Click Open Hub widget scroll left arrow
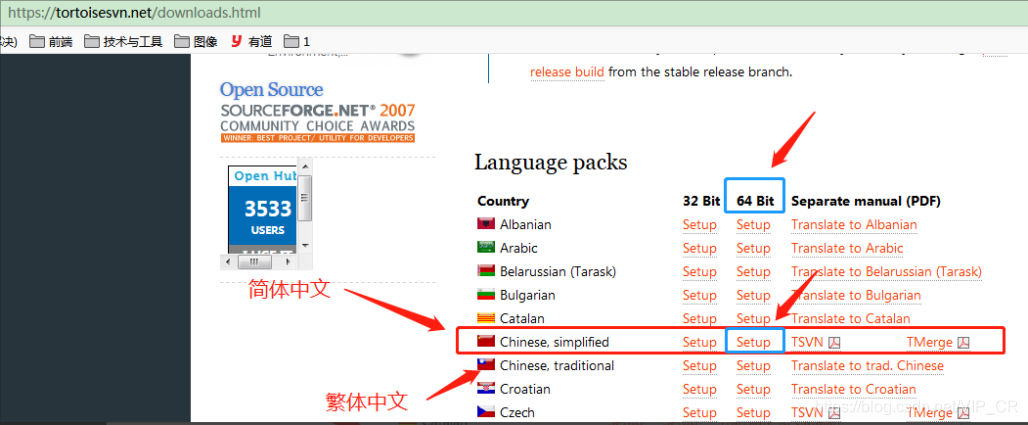The height and width of the screenshot is (425, 1028). 227,262
